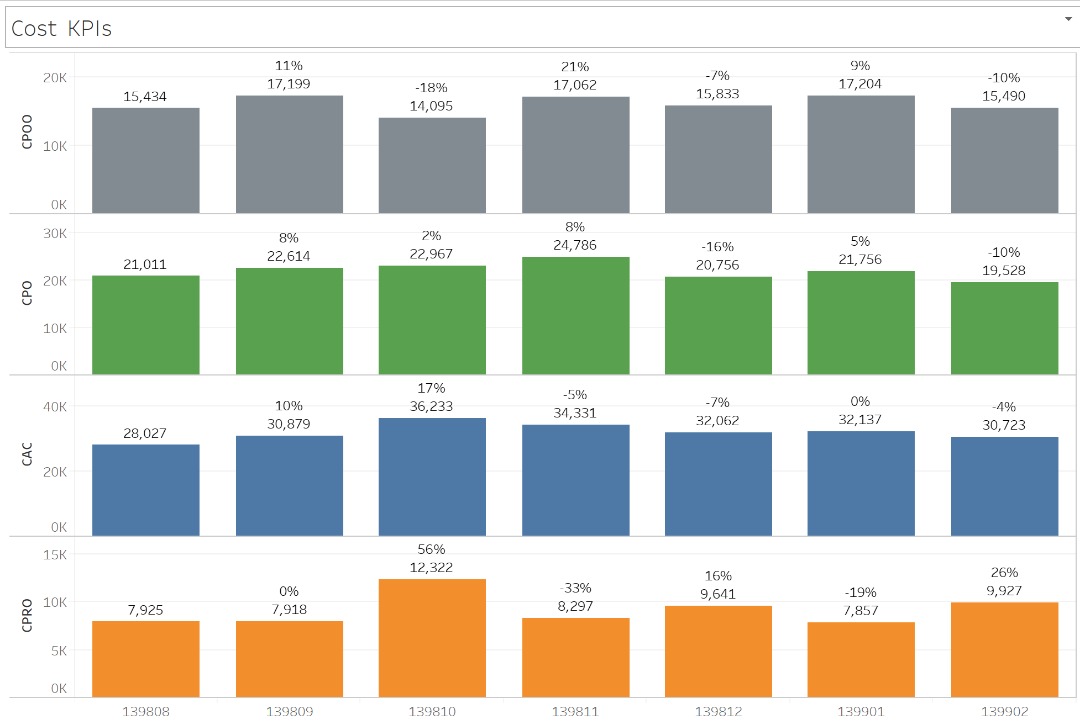Click the blue CAC bar valued 36,233
The width and height of the screenshot is (1080, 725).
432,476
